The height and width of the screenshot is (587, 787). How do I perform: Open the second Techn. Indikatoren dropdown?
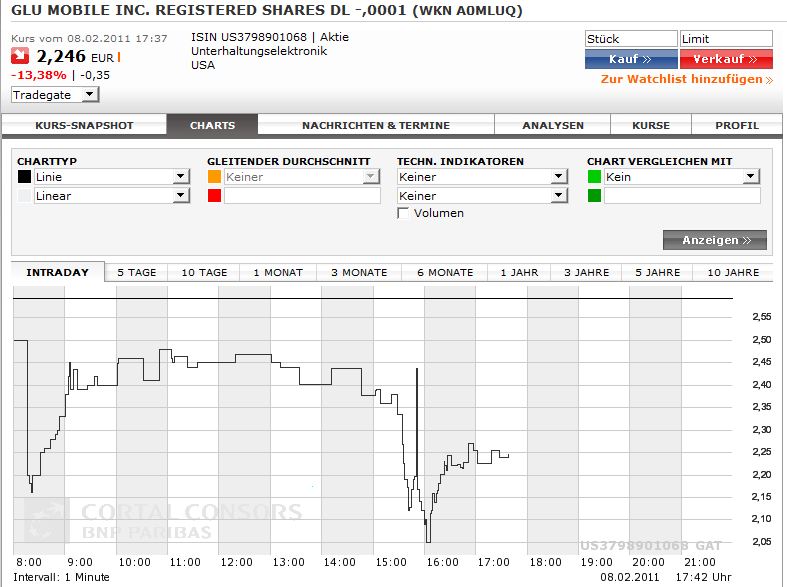[482, 196]
